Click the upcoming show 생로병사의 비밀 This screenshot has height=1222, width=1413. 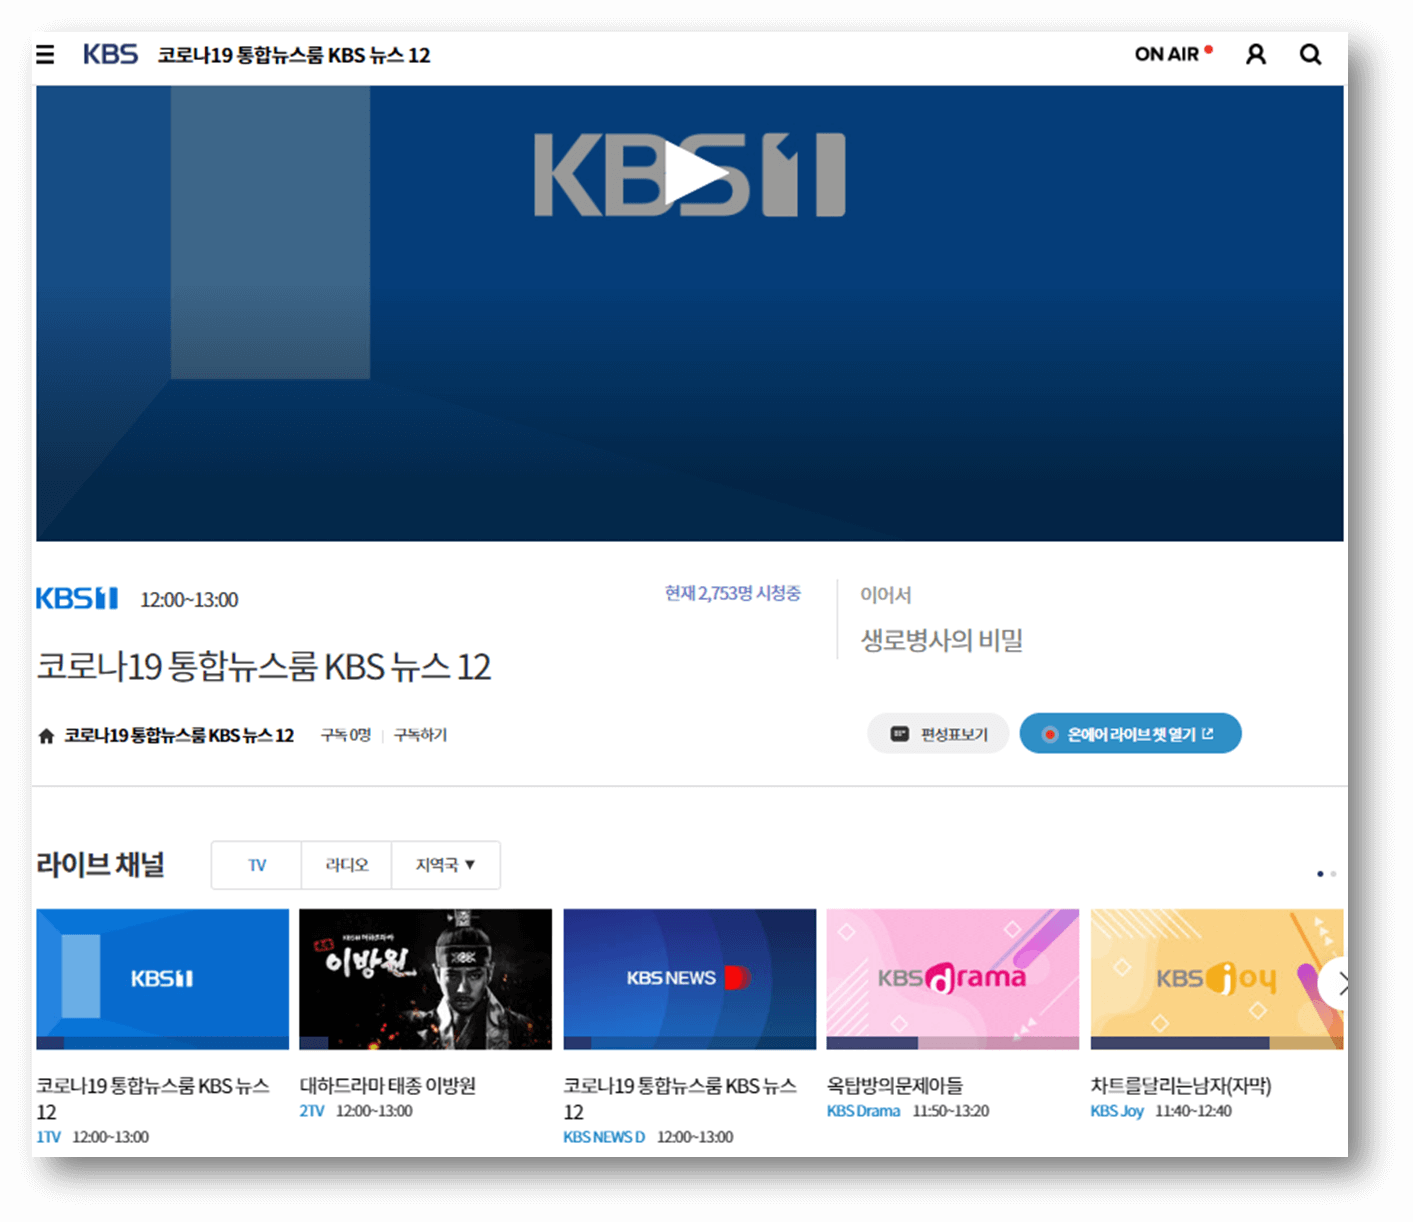942,640
